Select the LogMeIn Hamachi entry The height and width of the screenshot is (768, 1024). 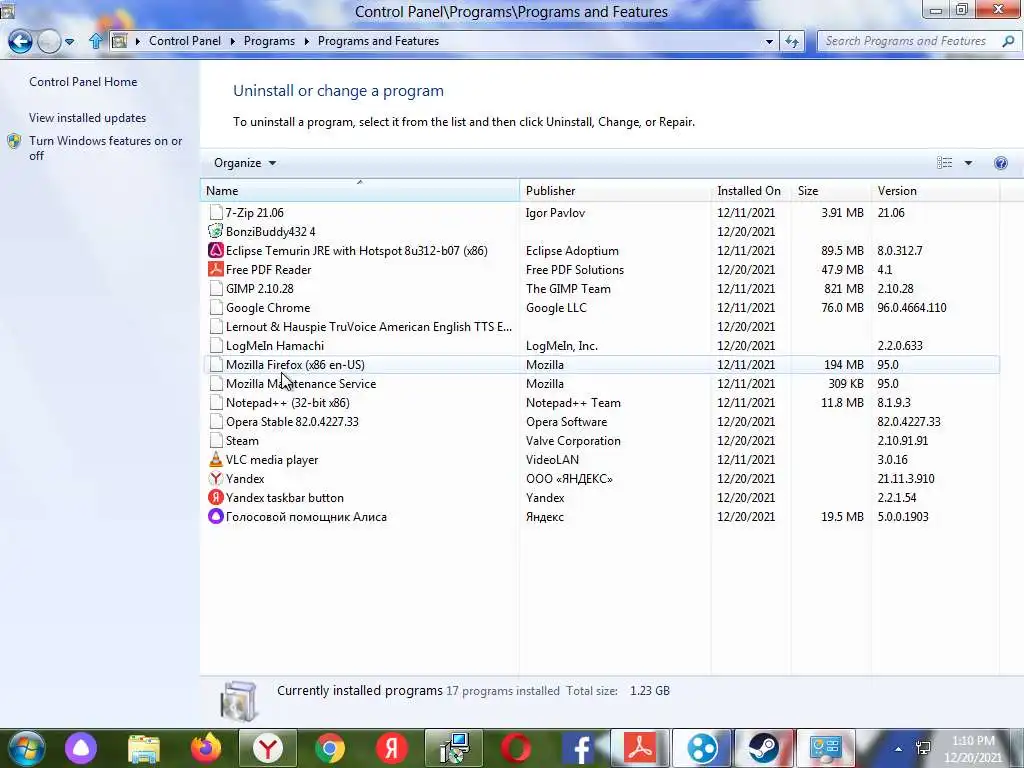(x=601, y=345)
